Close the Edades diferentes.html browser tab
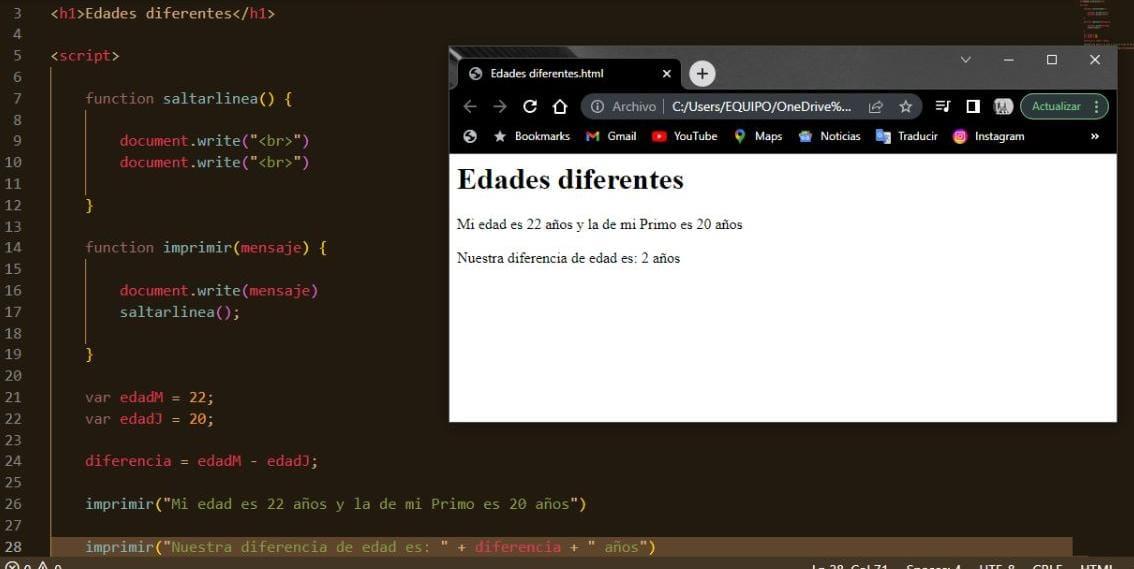Screen dimensions: 1134x569 click(667, 73)
